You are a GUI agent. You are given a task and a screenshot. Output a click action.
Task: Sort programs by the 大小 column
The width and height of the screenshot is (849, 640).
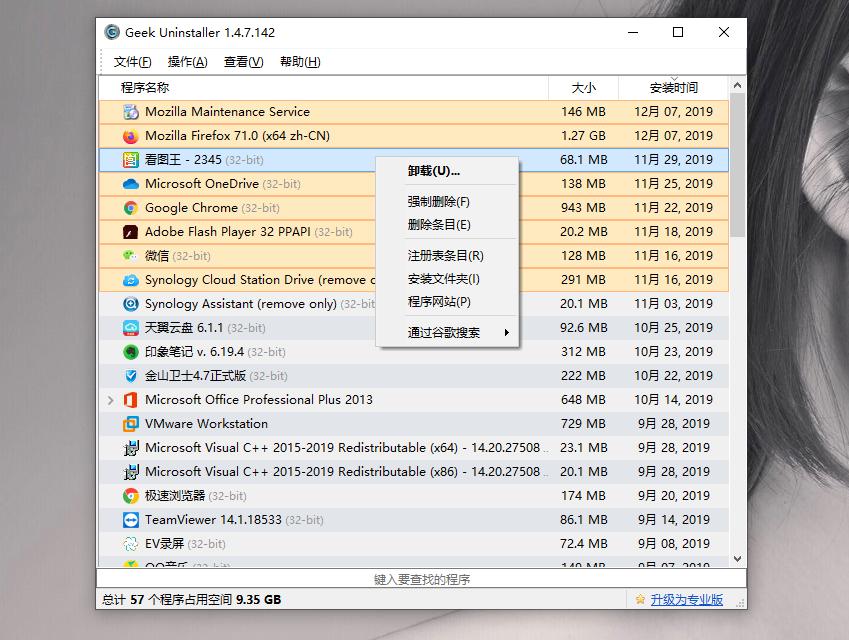tap(584, 87)
